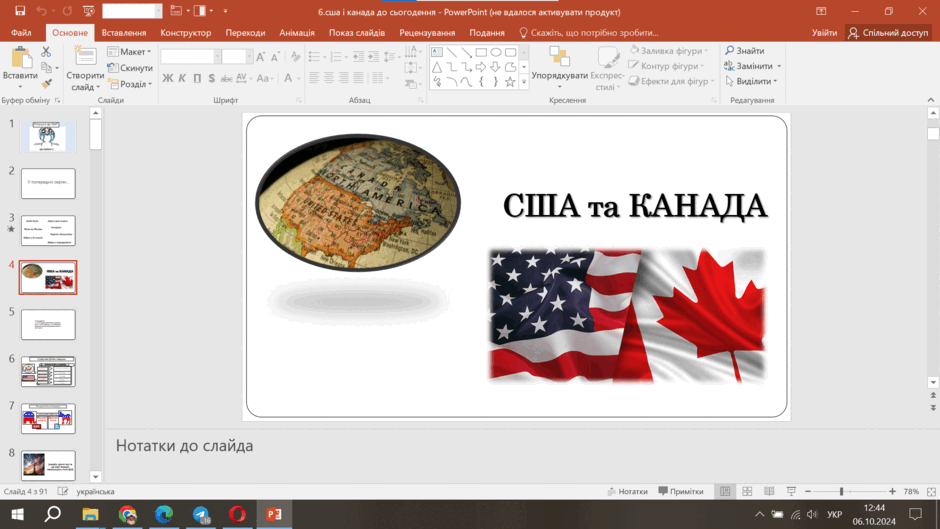This screenshot has width=940, height=529.
Task: Open the font name combo box dropdown
Action: click(217, 57)
